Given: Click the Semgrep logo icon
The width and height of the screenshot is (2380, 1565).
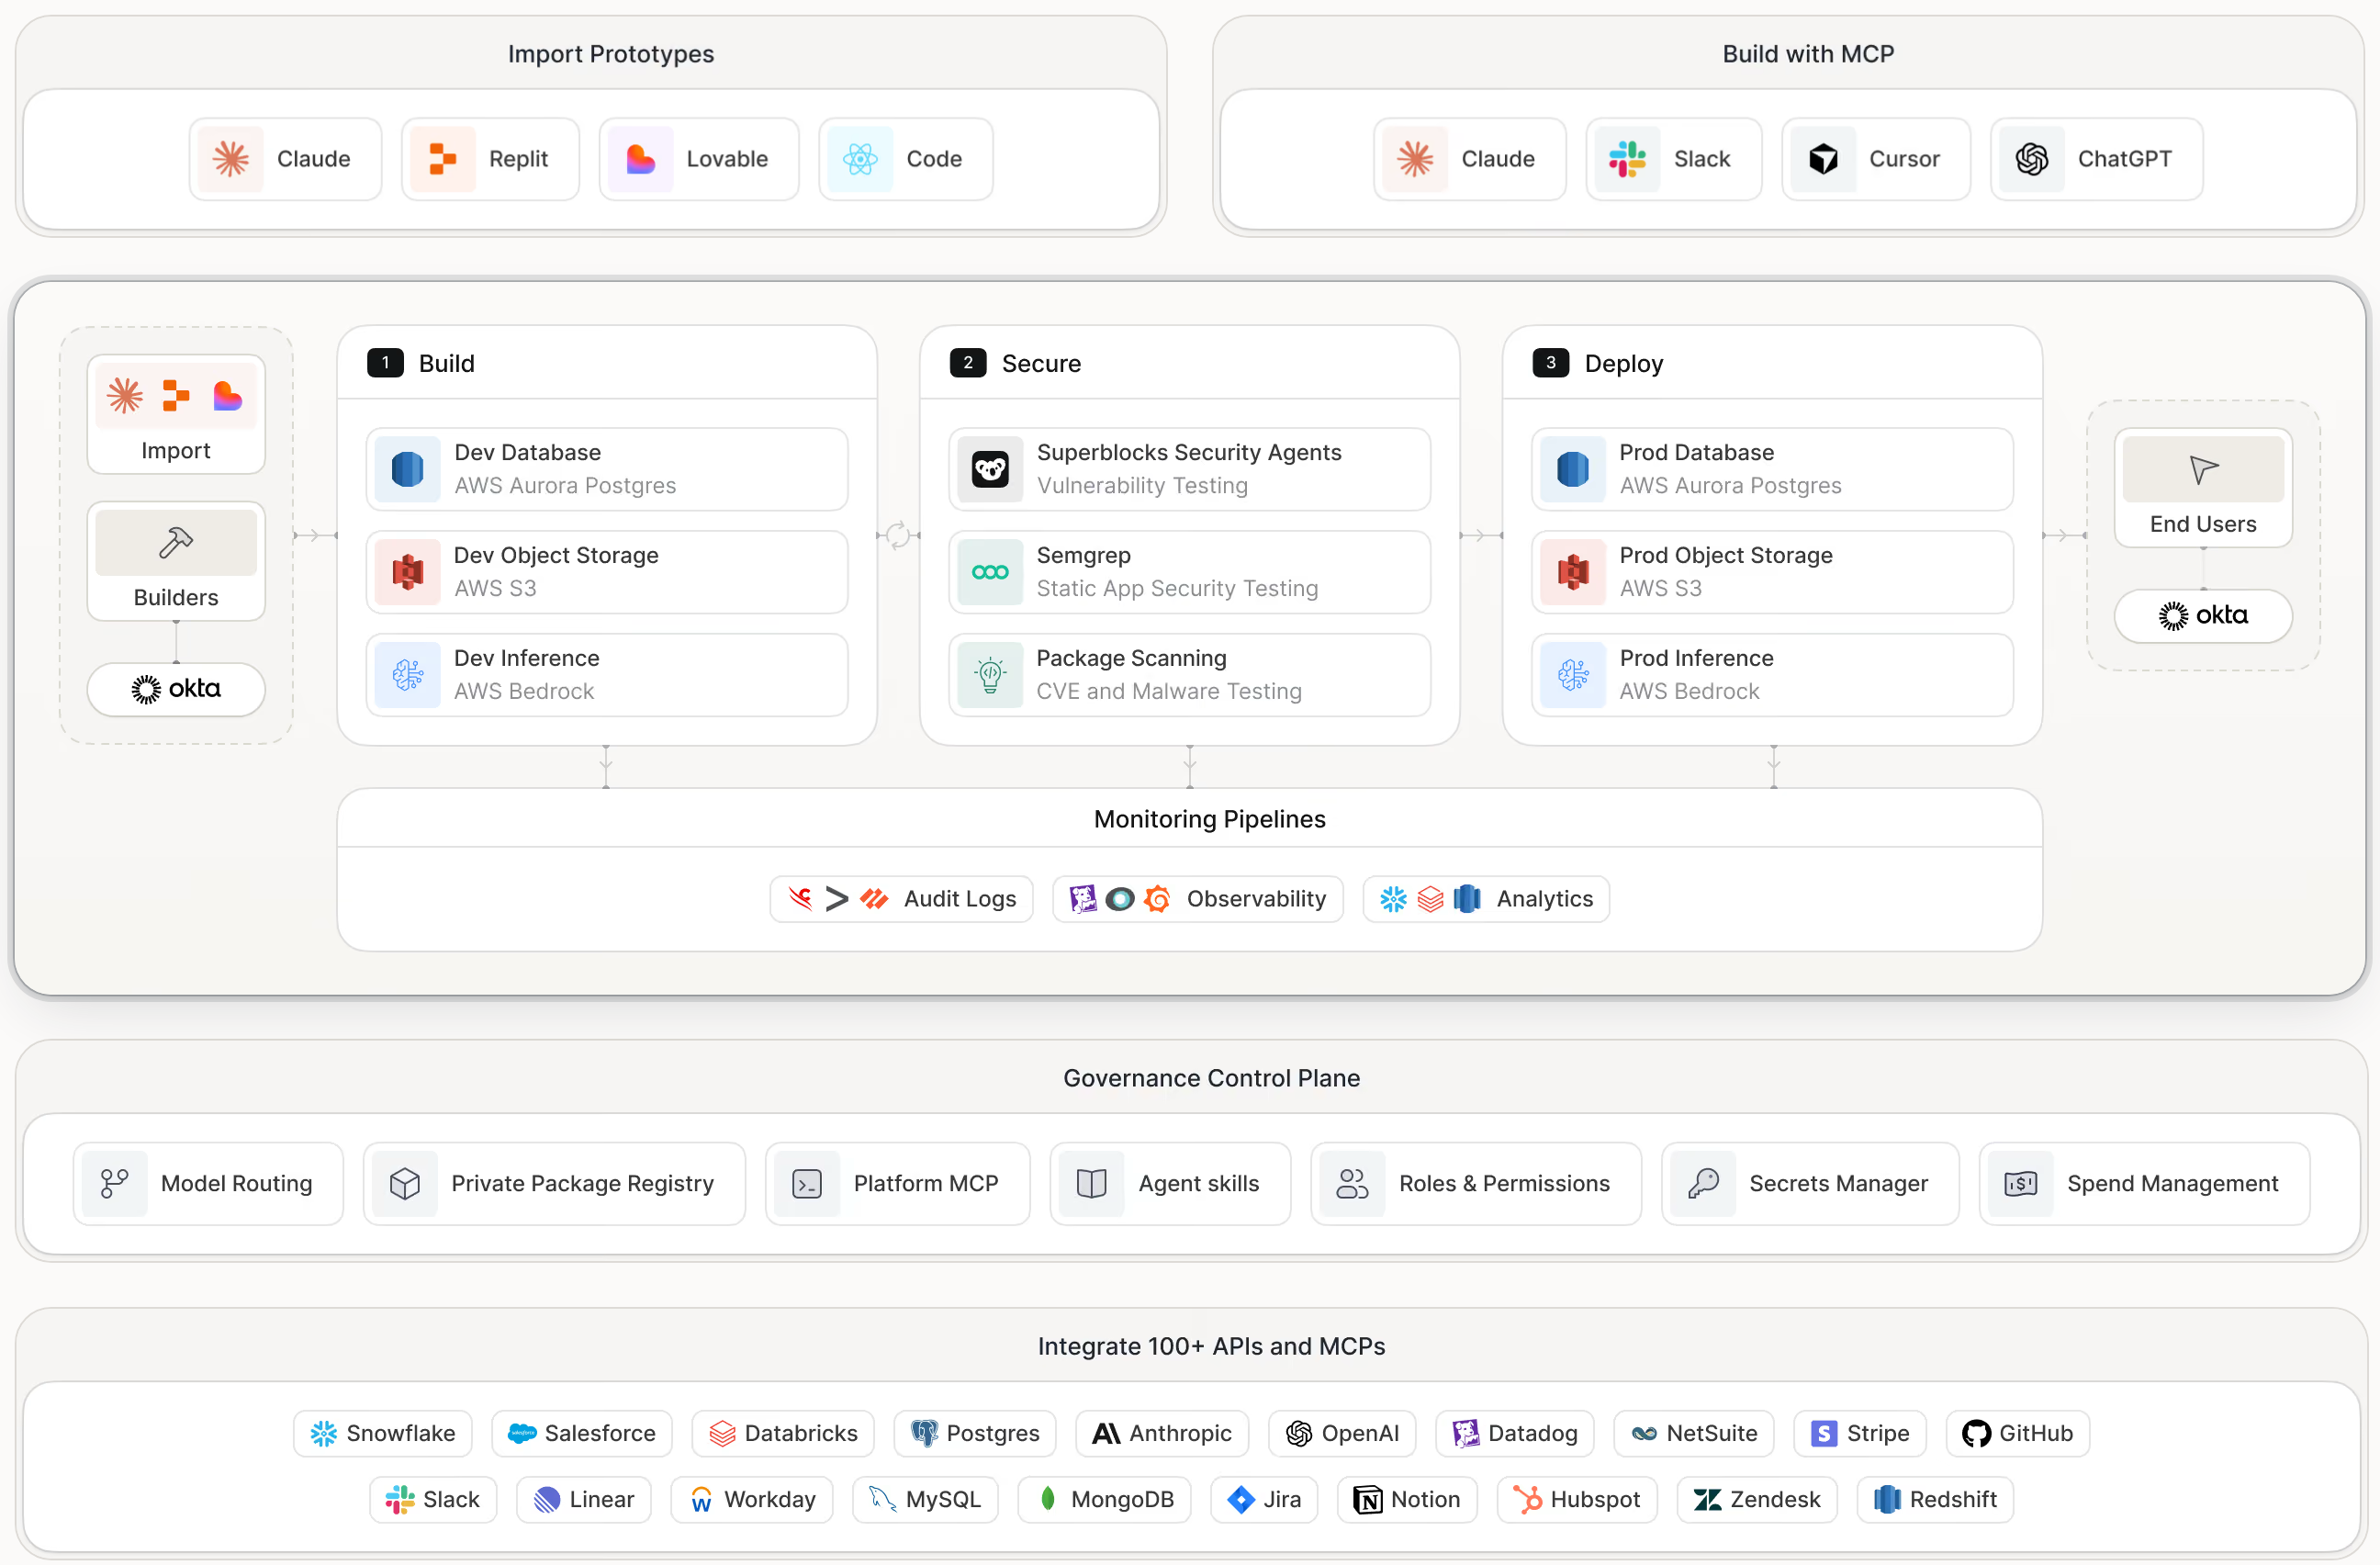Looking at the screenshot, I should (990, 572).
